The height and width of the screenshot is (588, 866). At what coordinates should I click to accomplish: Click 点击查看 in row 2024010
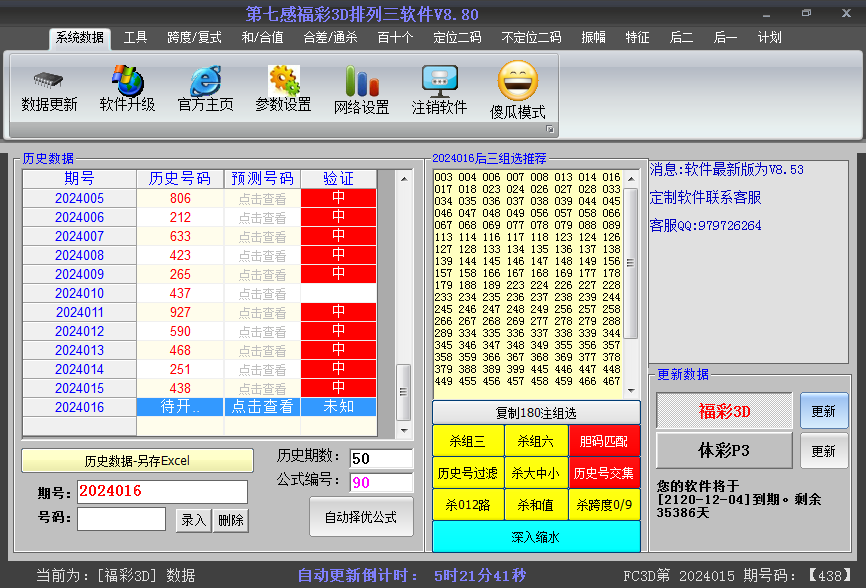pos(262,293)
